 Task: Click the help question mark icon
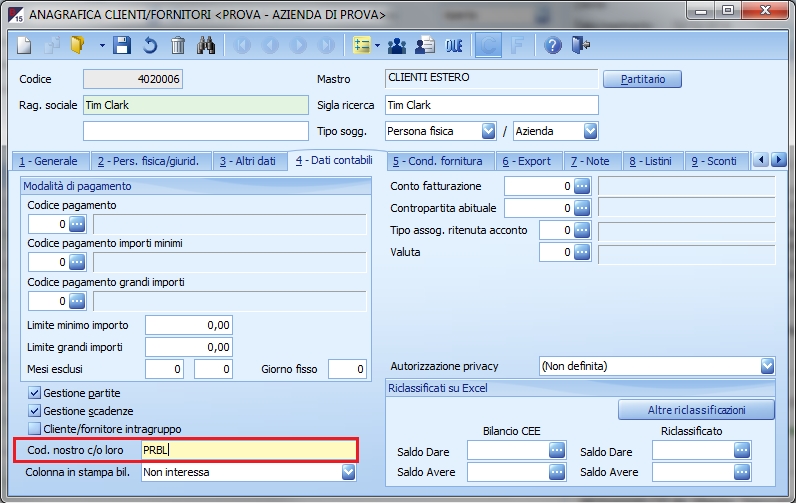click(x=553, y=45)
